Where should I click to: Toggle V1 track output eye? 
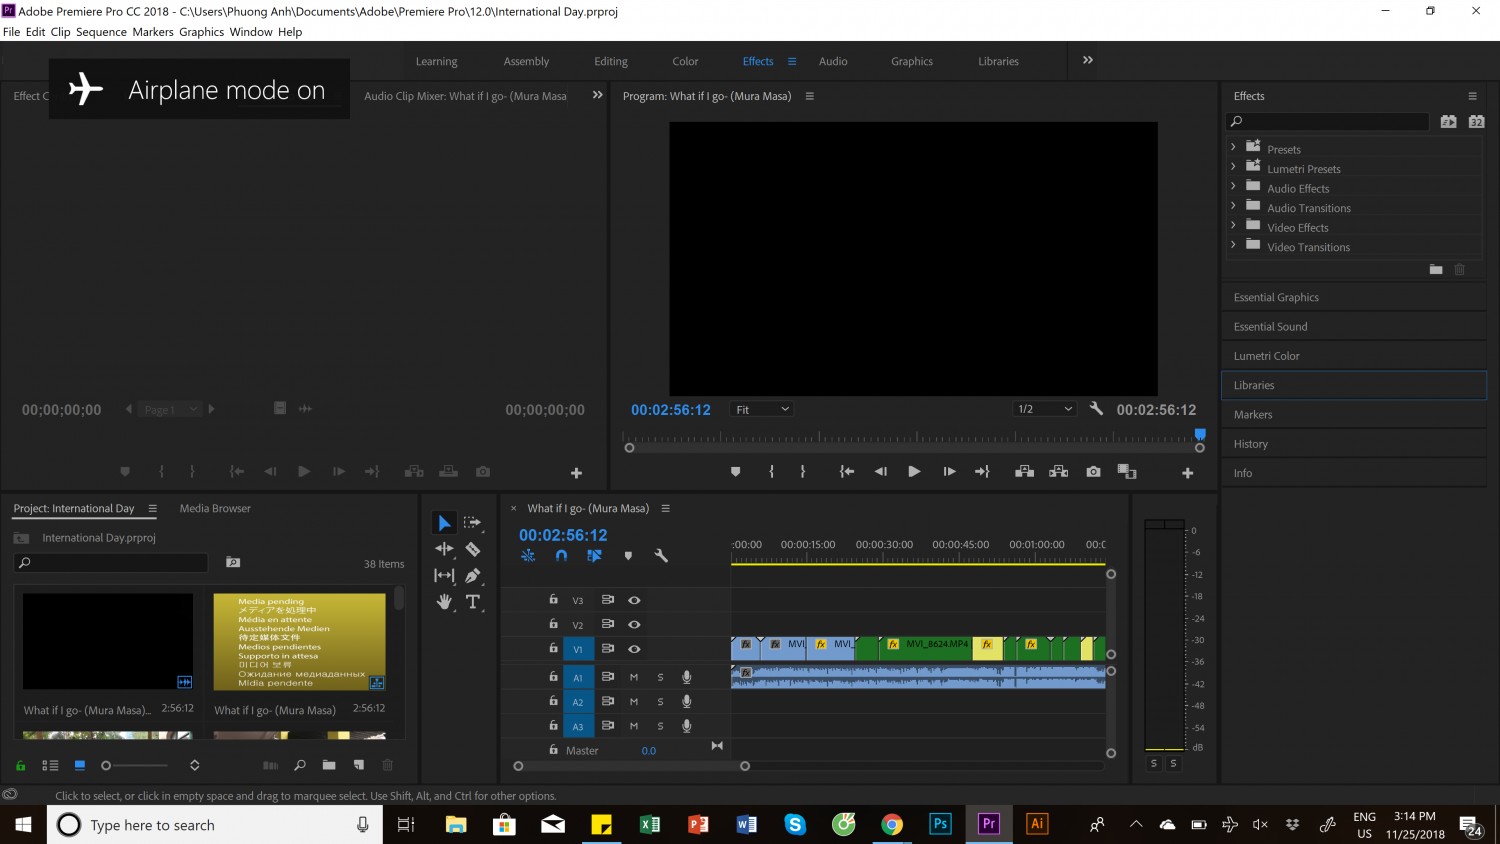tap(634, 649)
